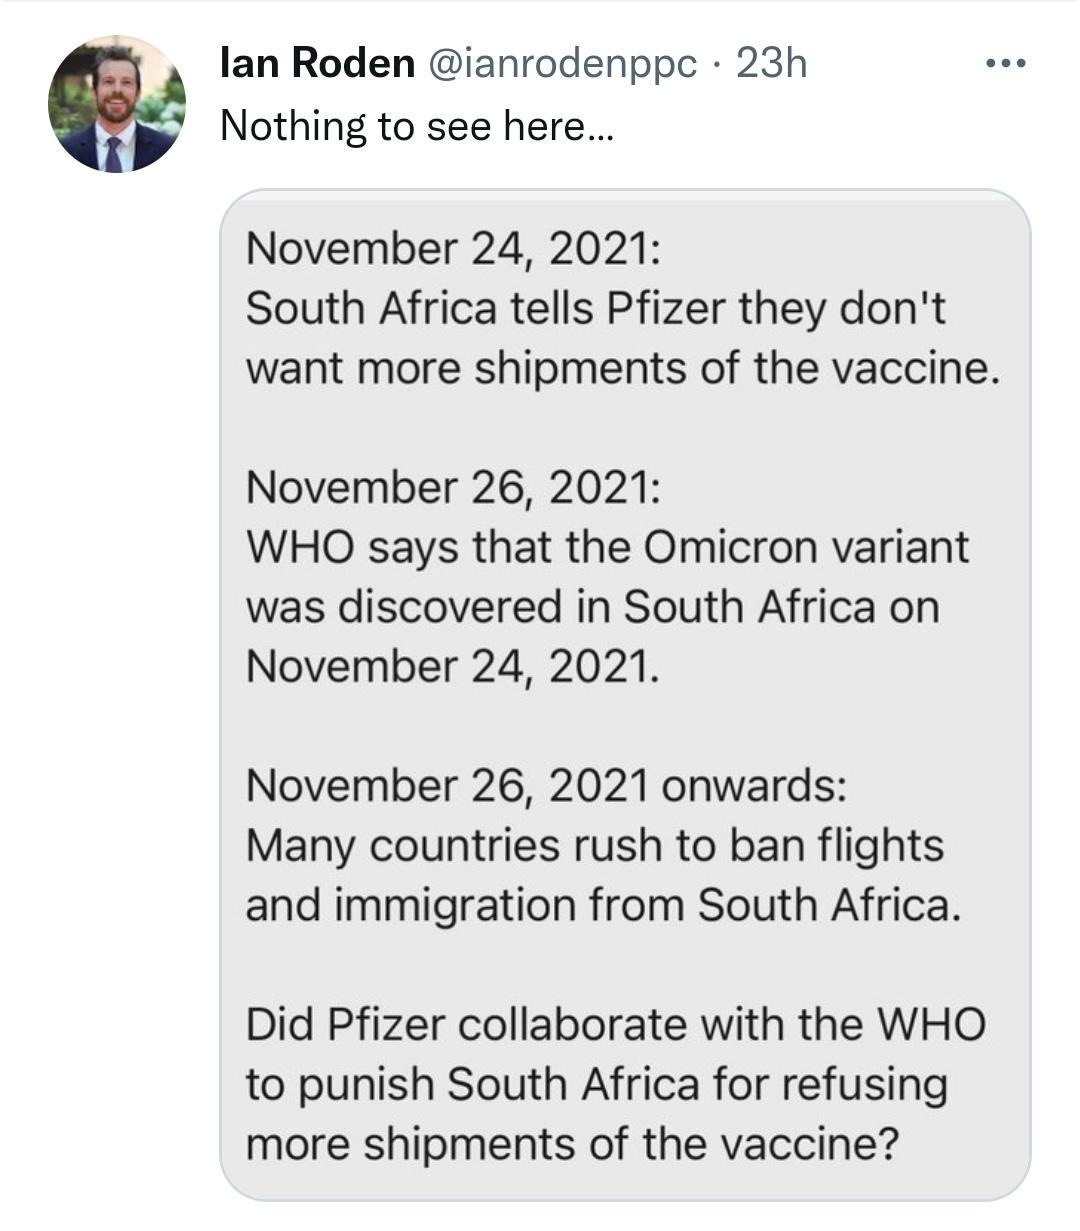
Task: Click the "to punish South Africa for refusing" line
Action: pos(597,1084)
